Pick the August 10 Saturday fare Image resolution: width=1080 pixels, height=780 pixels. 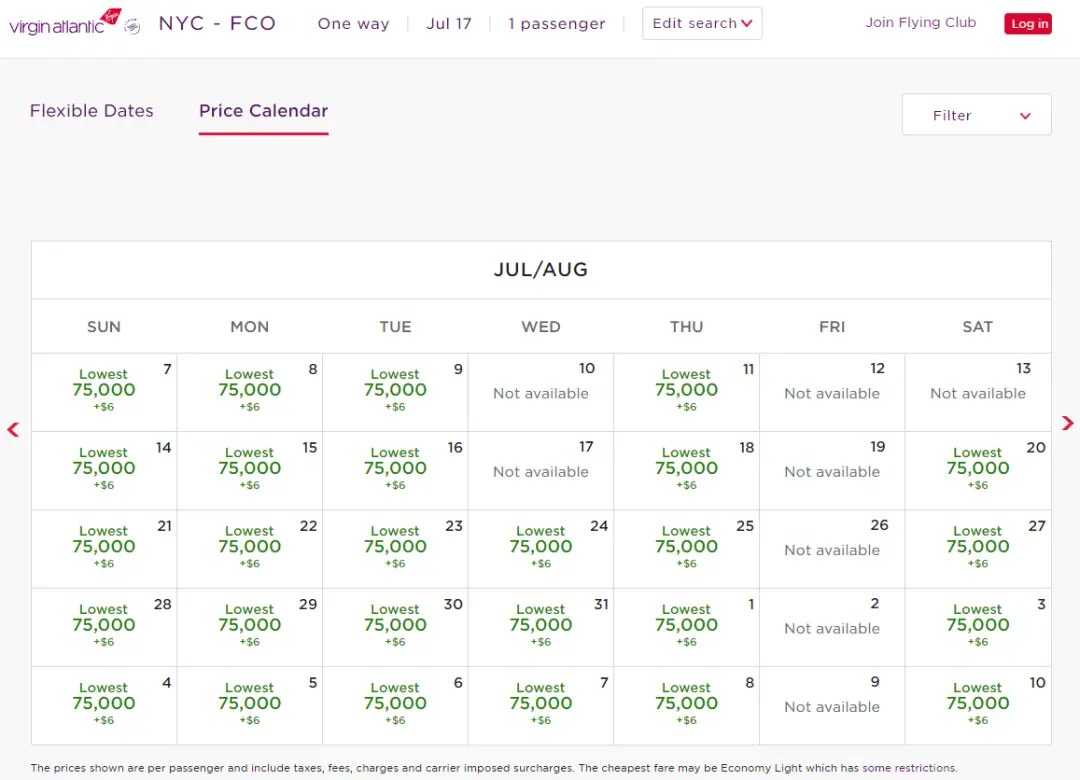[977, 704]
